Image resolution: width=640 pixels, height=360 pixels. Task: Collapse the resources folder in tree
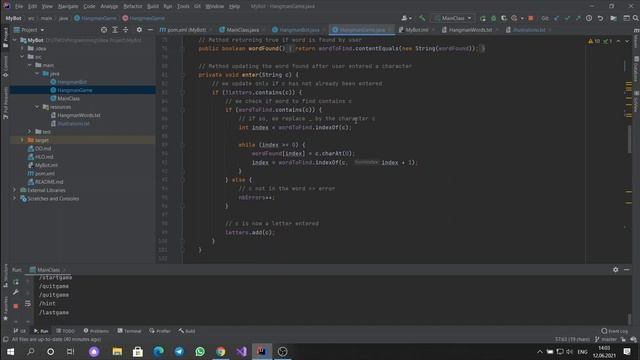37,107
